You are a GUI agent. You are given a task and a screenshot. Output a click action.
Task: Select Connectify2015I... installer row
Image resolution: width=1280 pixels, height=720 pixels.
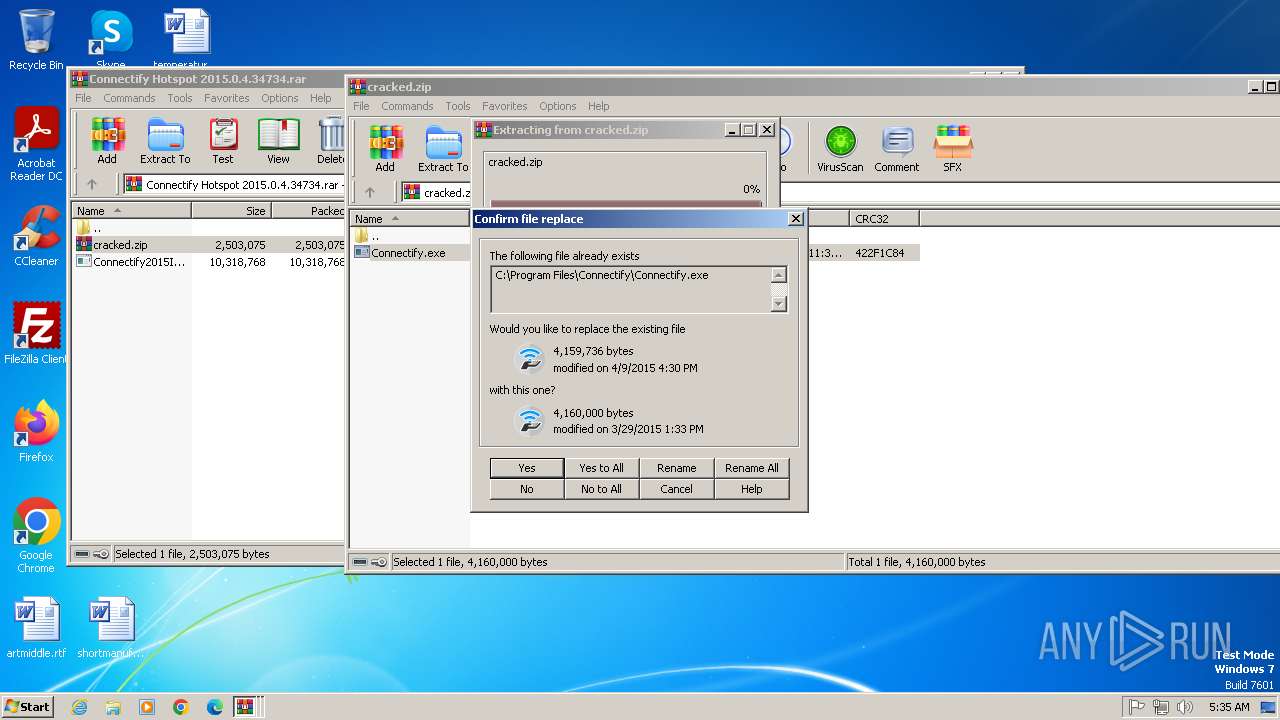tap(209, 261)
